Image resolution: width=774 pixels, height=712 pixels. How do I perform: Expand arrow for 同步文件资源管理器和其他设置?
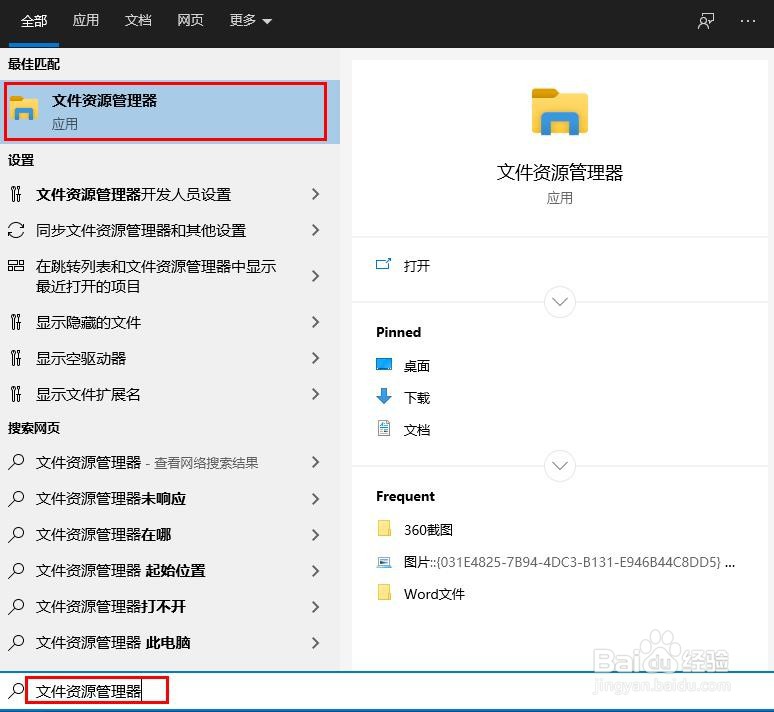tap(315, 230)
